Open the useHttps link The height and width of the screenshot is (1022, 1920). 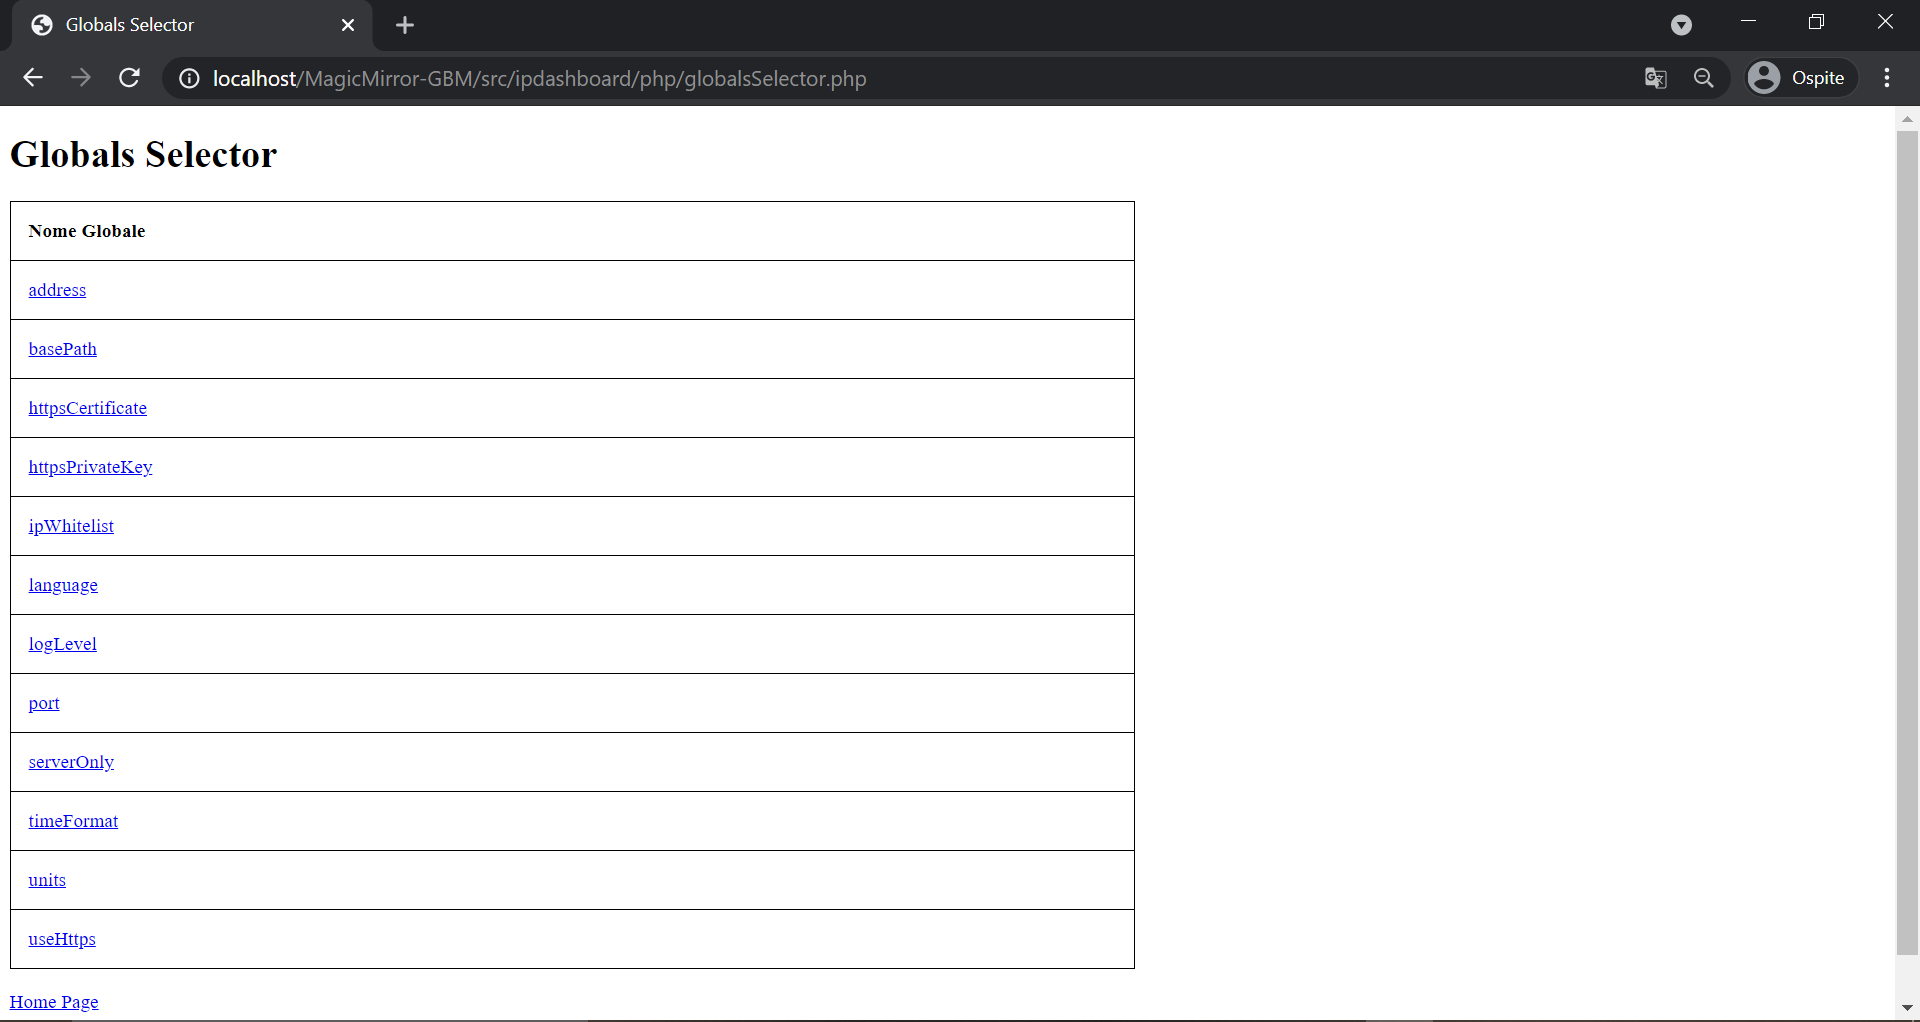(x=62, y=939)
